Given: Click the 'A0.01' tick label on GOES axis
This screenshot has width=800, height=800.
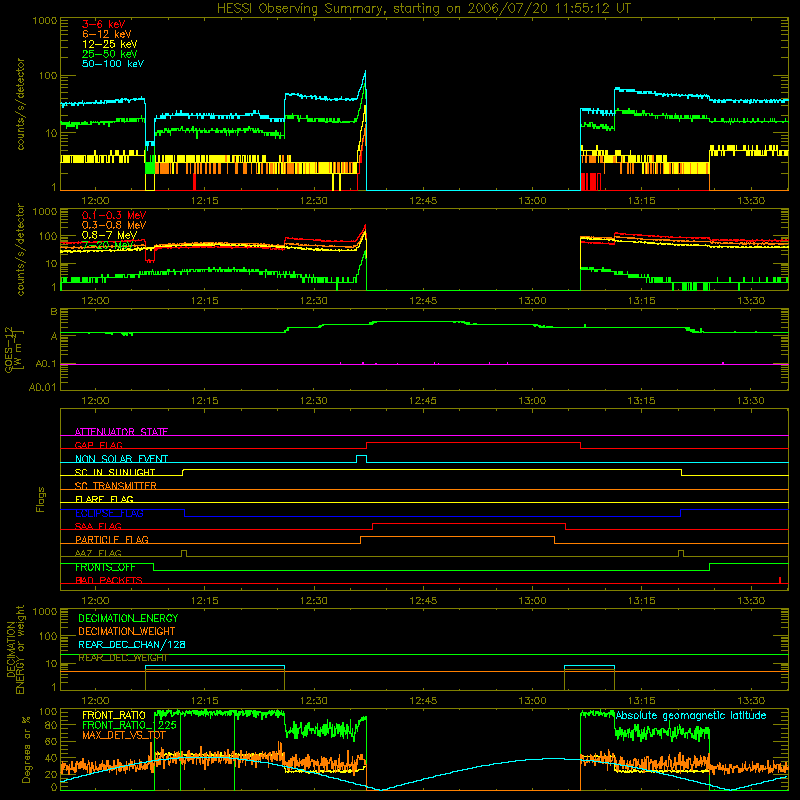Looking at the screenshot, I should pyautogui.click(x=42, y=387).
